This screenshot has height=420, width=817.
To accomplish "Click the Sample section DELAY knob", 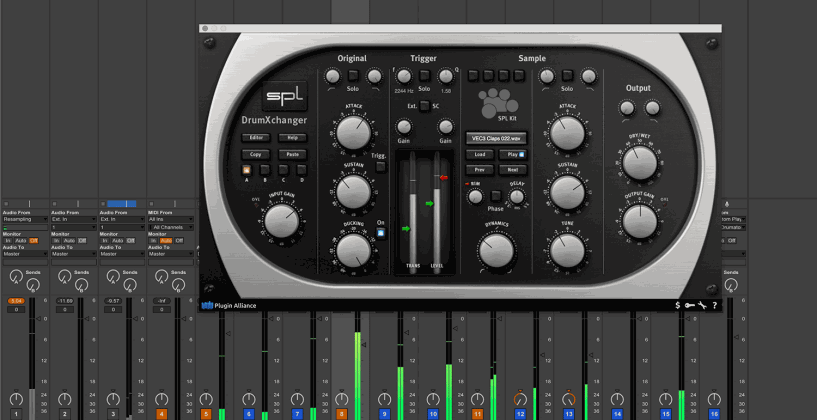I will (516, 196).
